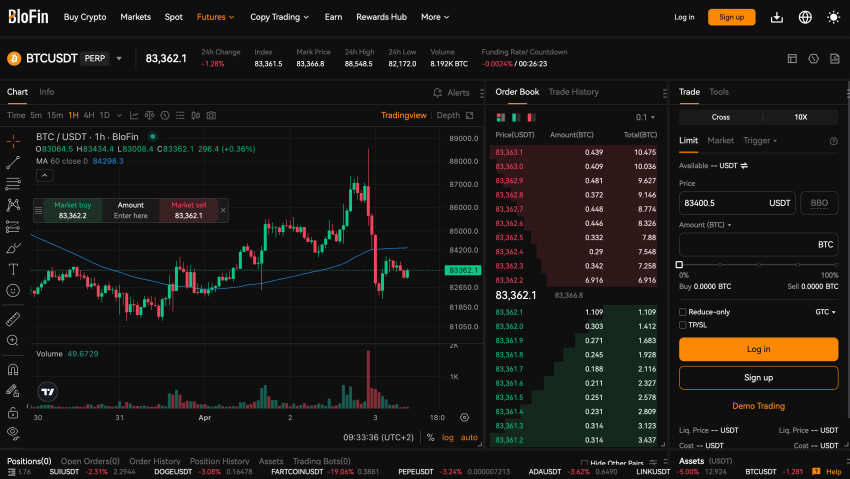Viewport: 850px width, 479px height.
Task: Select the ruler measure tool
Action: (x=13, y=319)
